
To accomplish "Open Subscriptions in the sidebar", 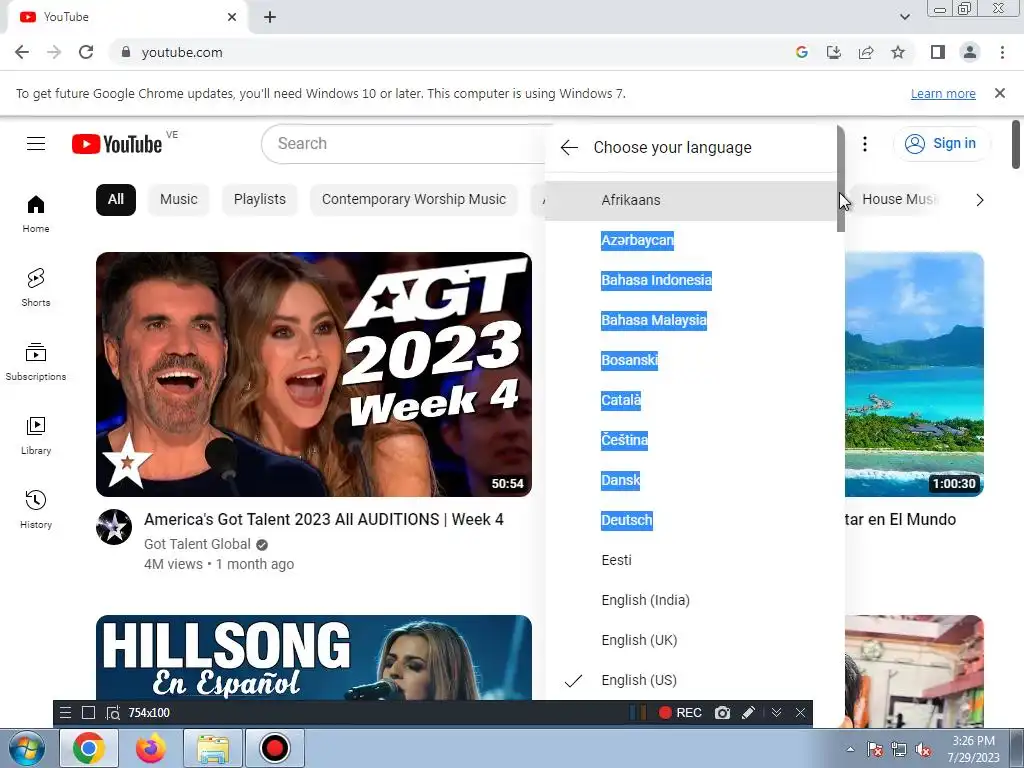I will coord(36,361).
